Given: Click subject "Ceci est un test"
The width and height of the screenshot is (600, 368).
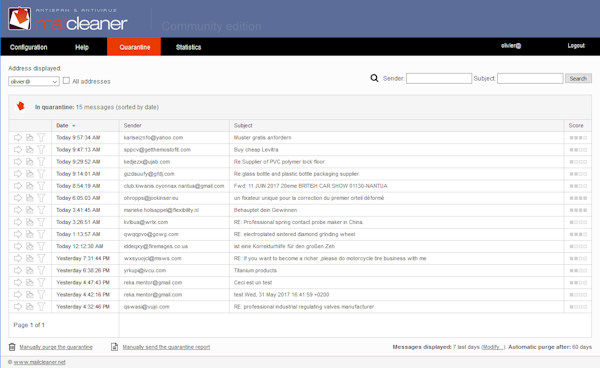Looking at the screenshot, I should [x=253, y=282].
